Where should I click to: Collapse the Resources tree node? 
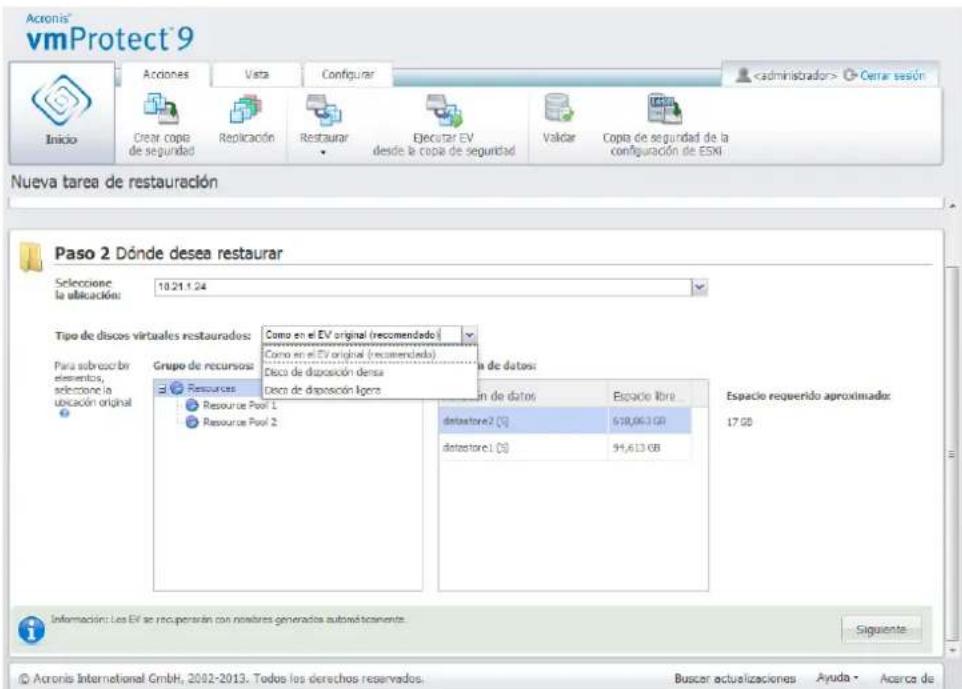[x=163, y=389]
